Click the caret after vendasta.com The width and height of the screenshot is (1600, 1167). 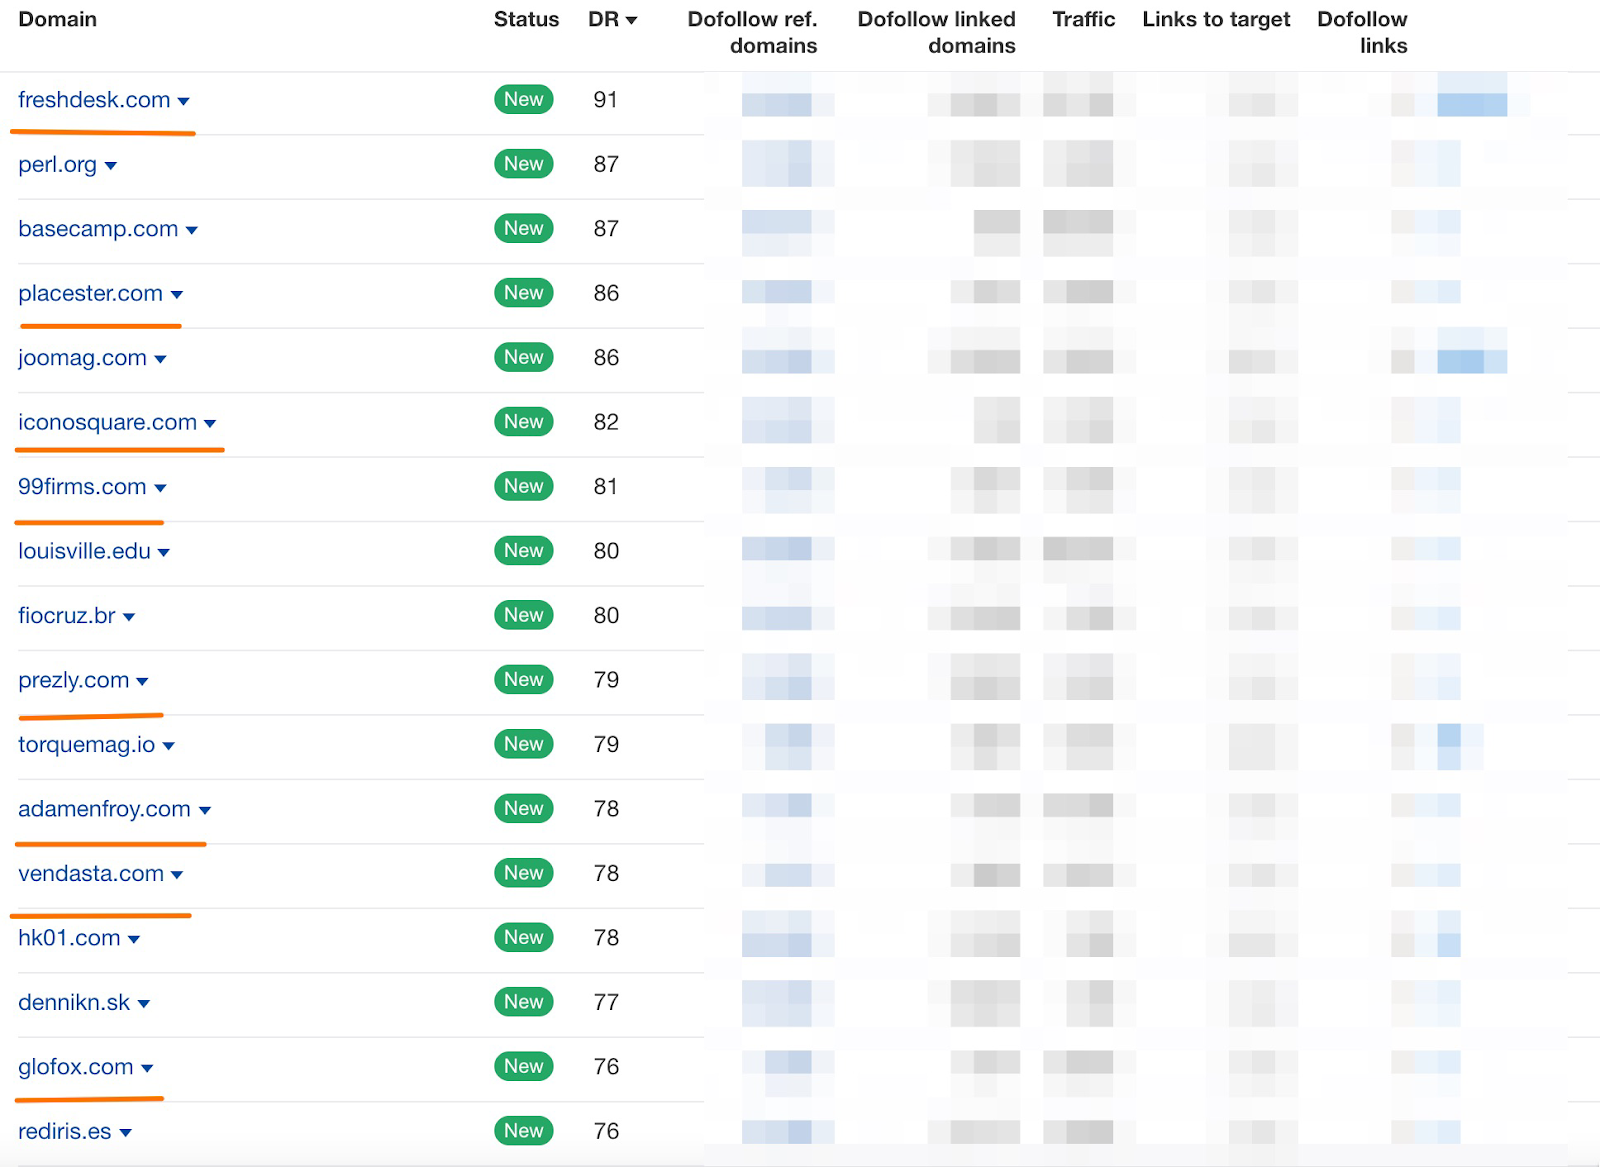tap(177, 875)
